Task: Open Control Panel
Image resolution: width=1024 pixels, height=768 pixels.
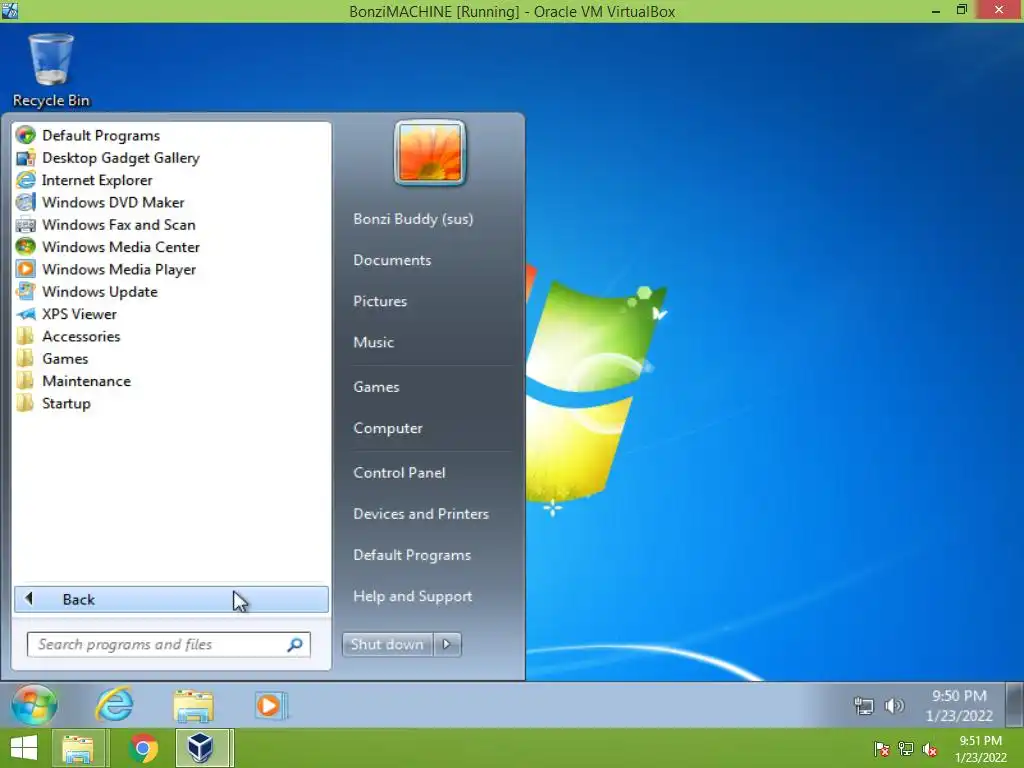Action: (399, 473)
